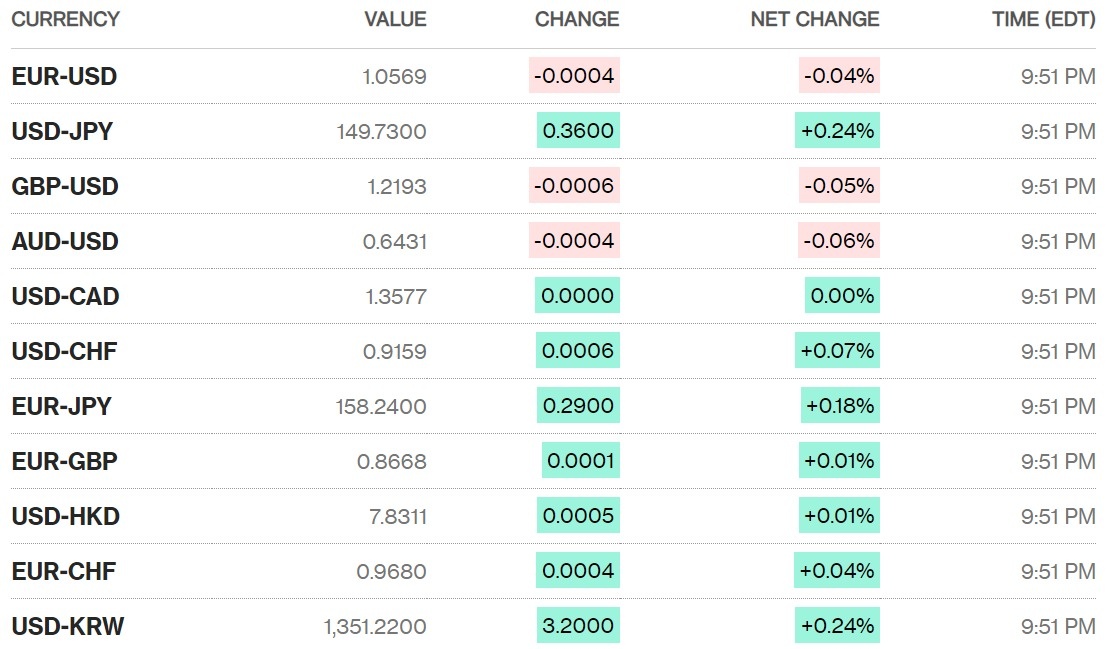Open the EUR-USD currency pair link
This screenshot has width=1107, height=649.
pos(64,76)
